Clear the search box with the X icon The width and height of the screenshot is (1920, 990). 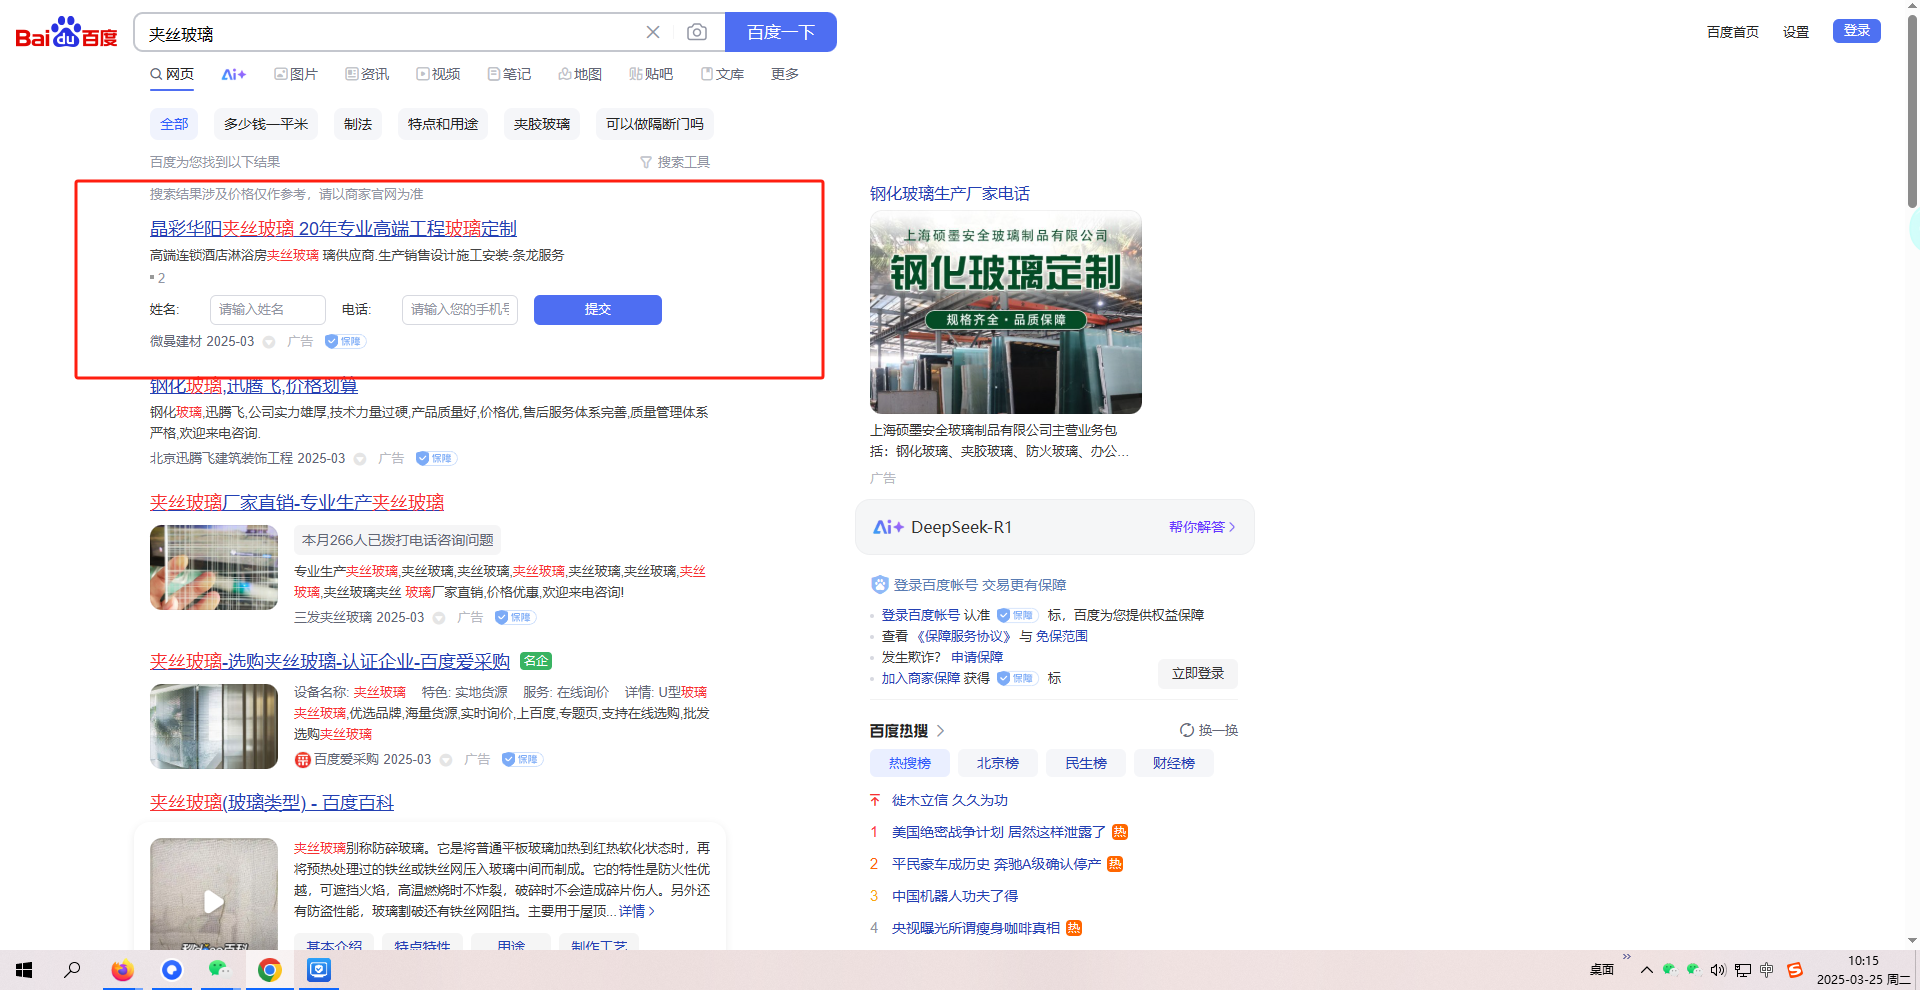click(x=653, y=32)
